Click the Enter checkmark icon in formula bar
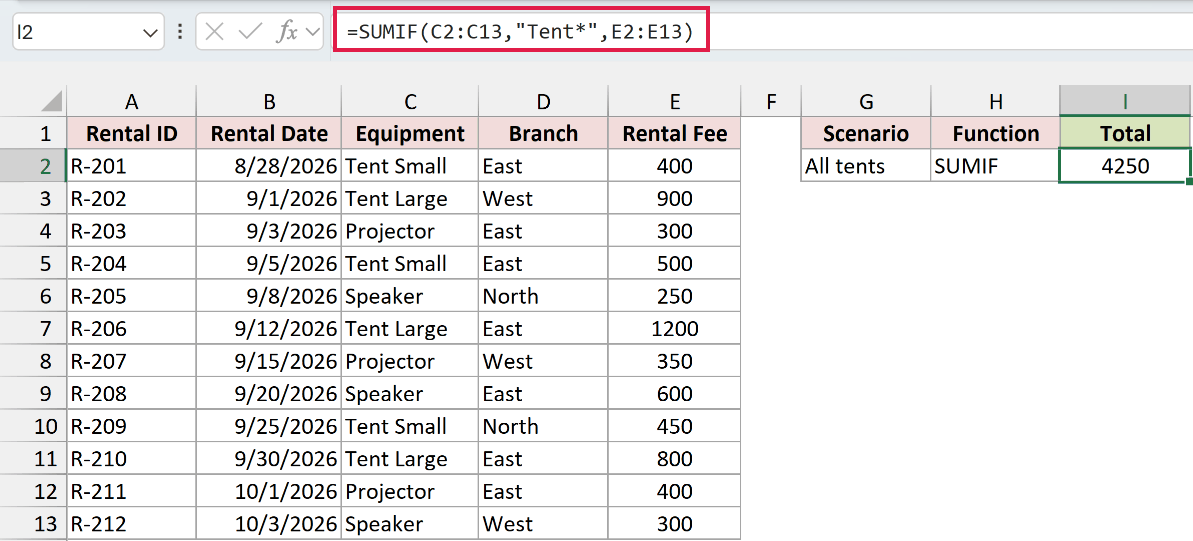 pos(250,32)
